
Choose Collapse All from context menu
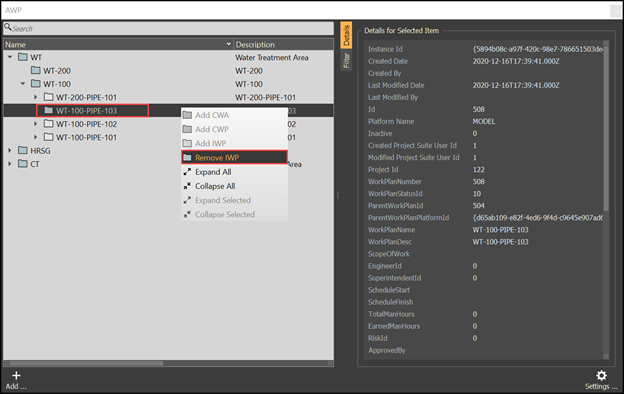[234, 186]
